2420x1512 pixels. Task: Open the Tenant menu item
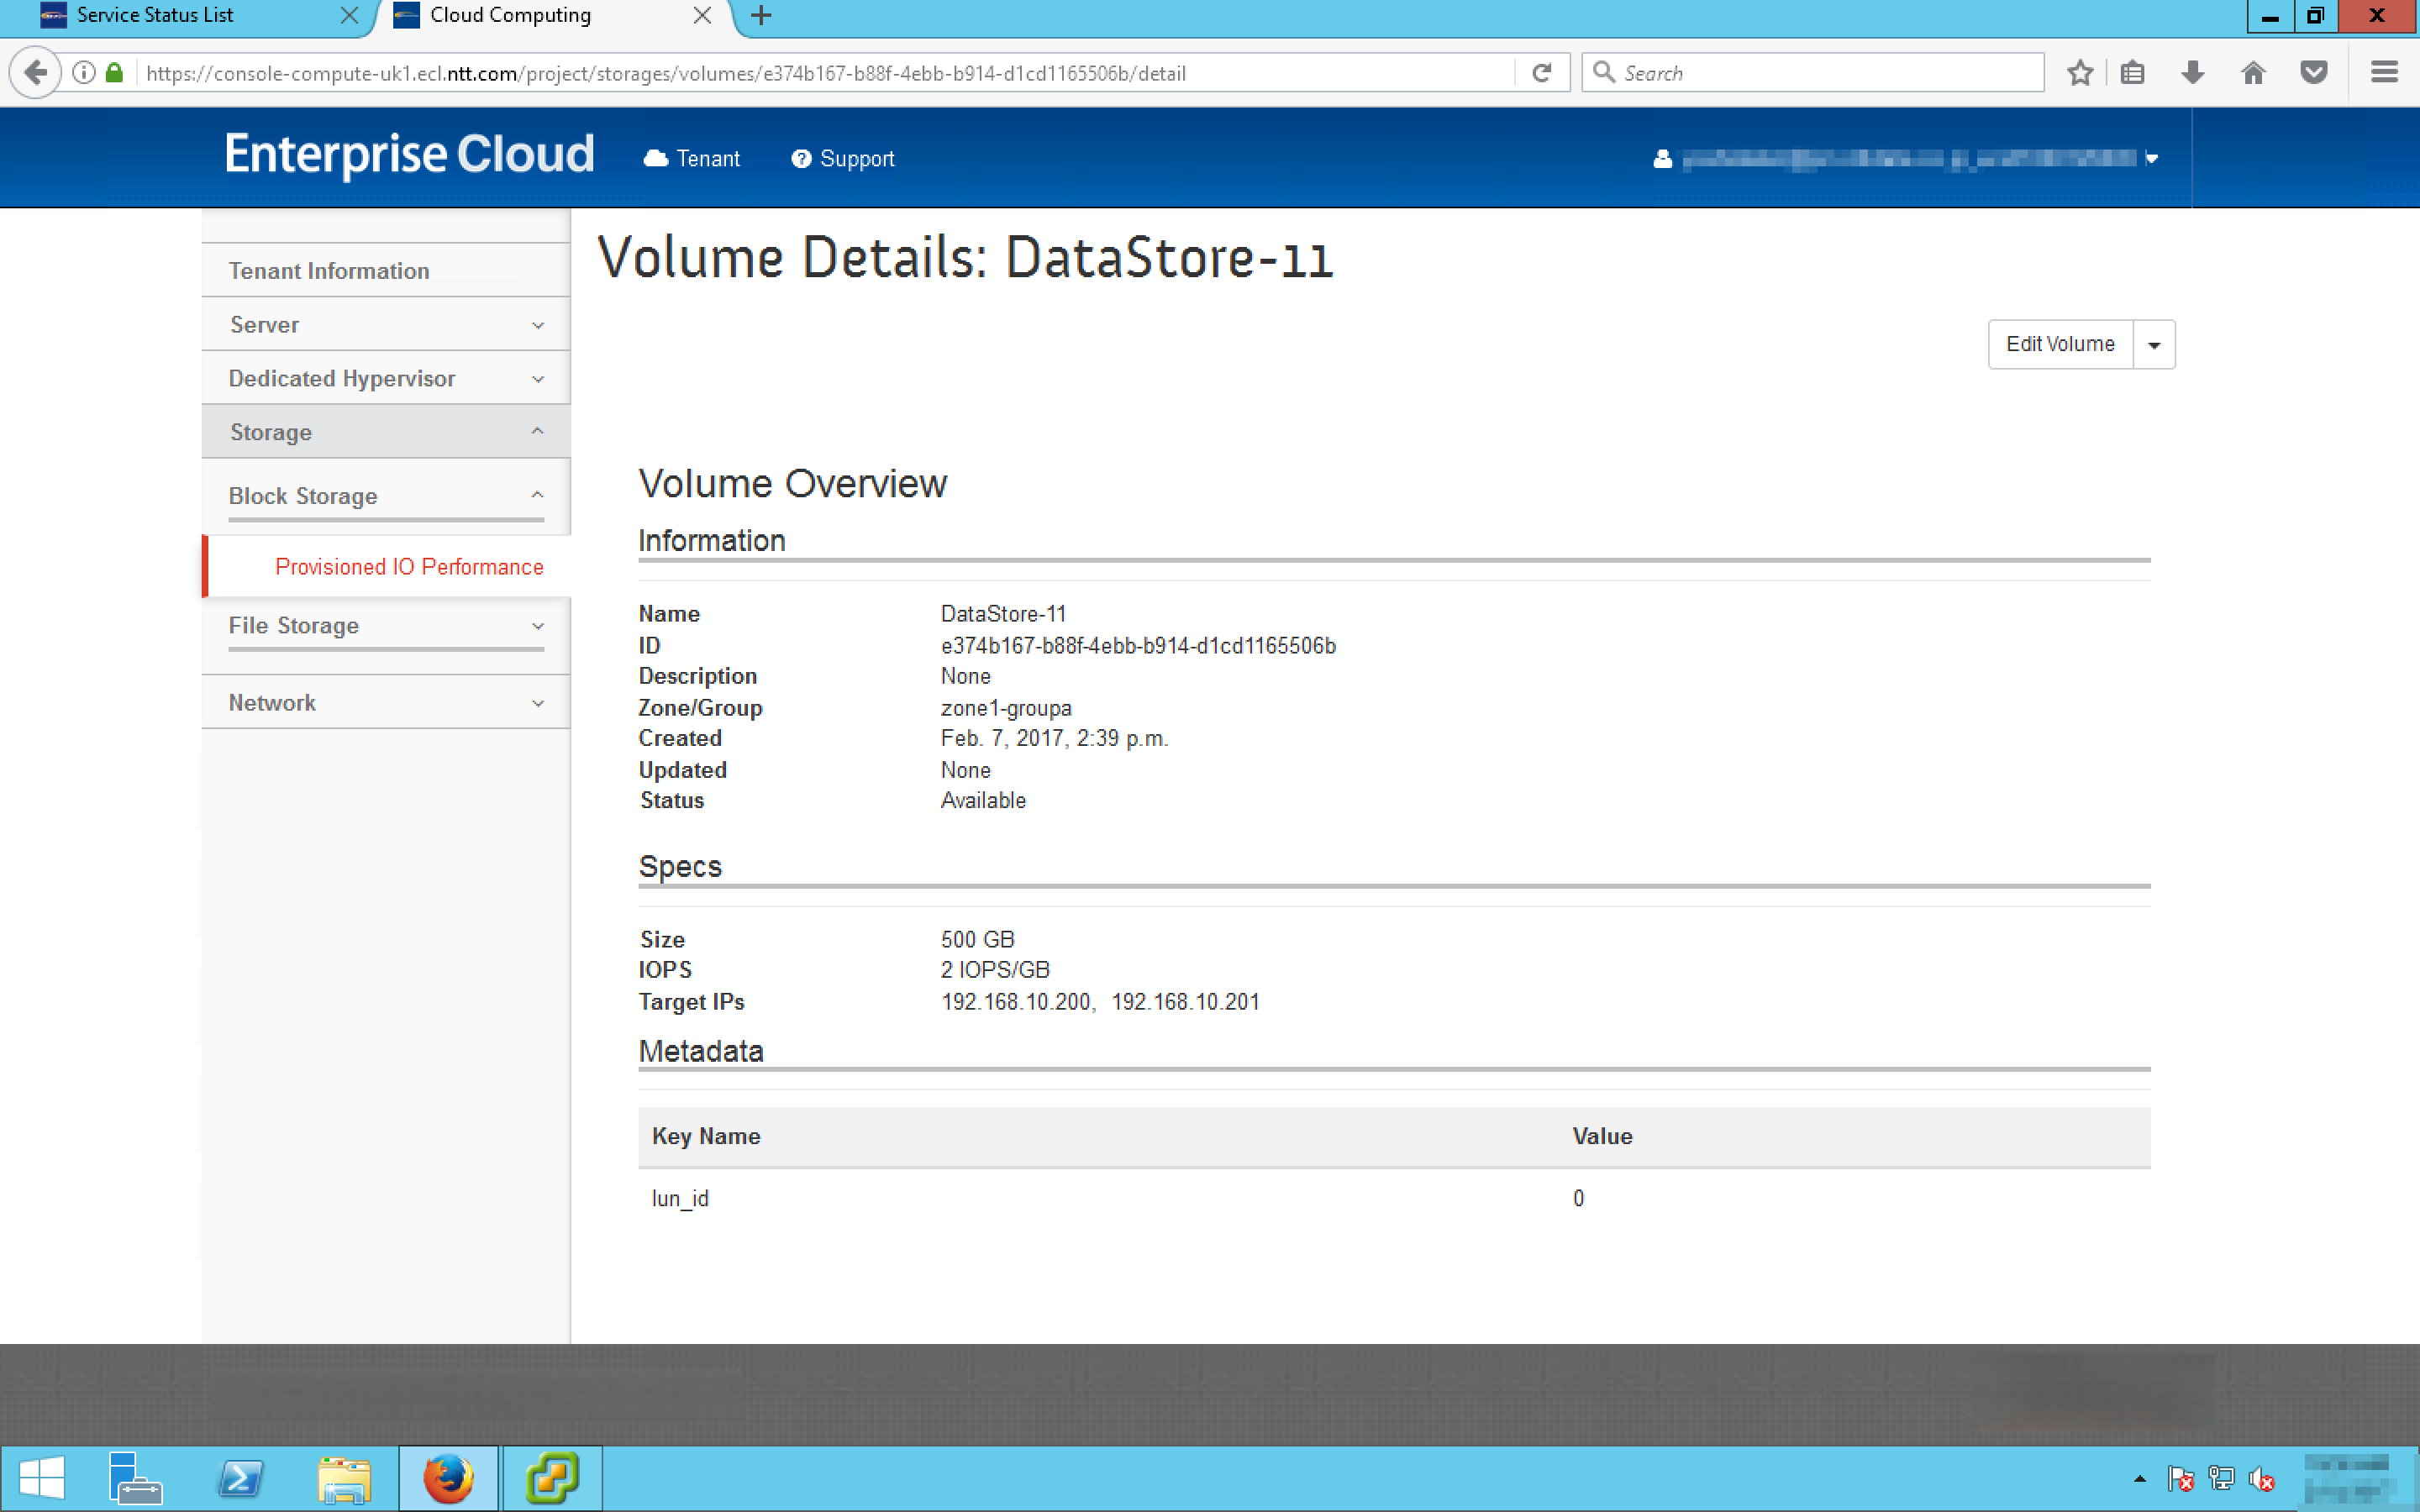pyautogui.click(x=693, y=159)
